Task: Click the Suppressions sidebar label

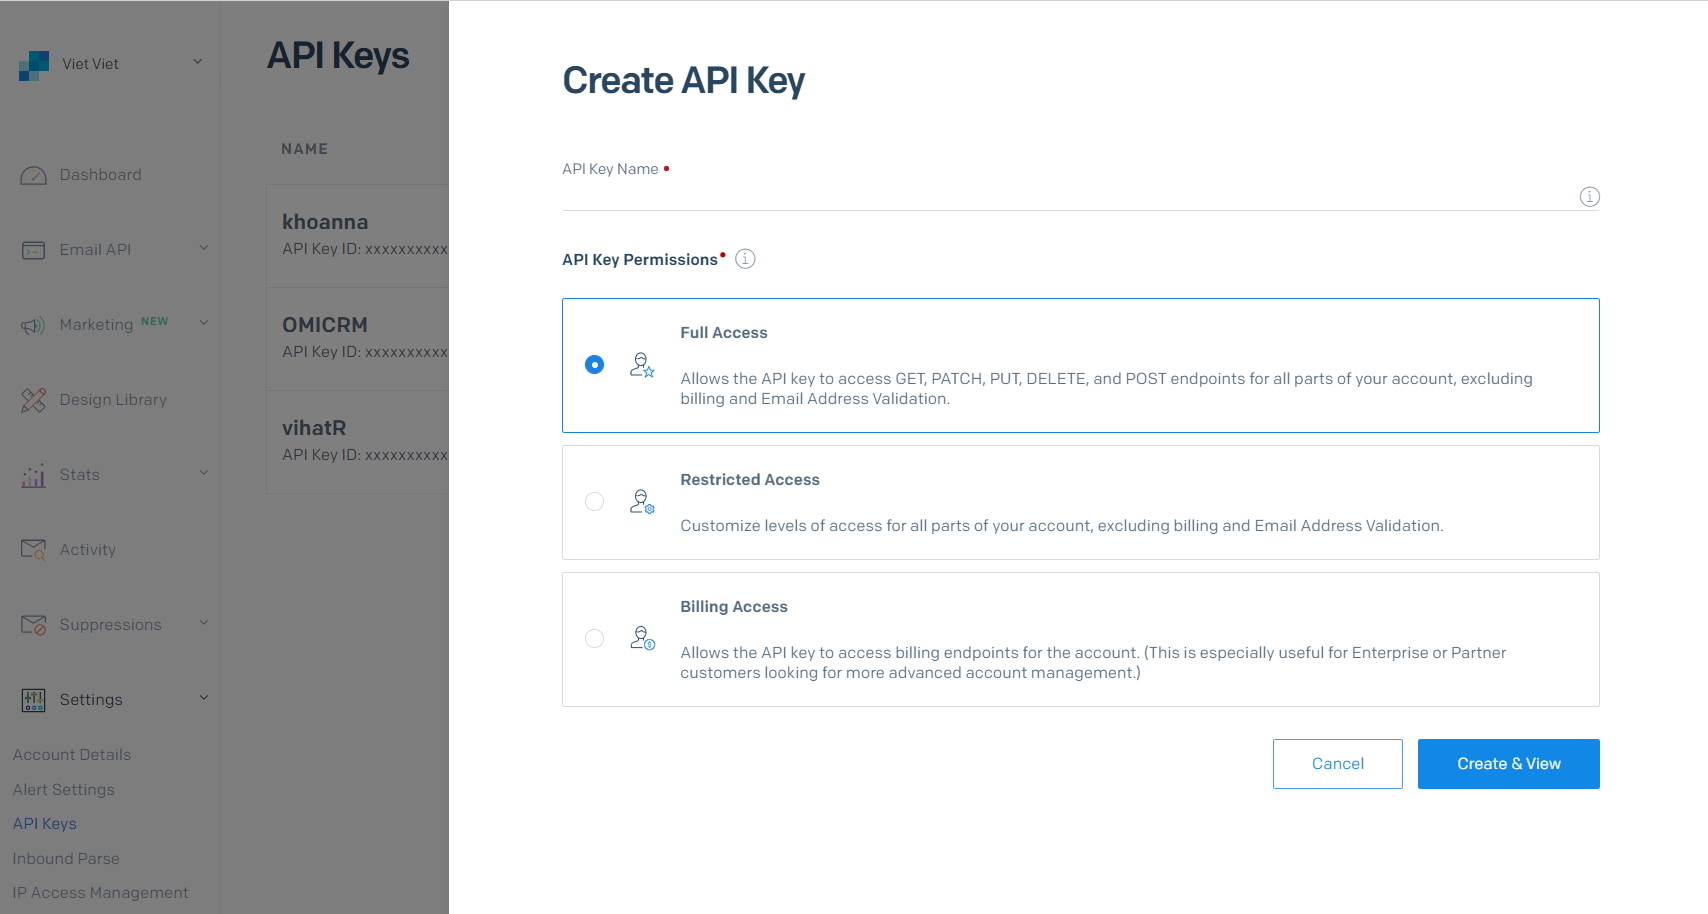Action: click(x=110, y=625)
